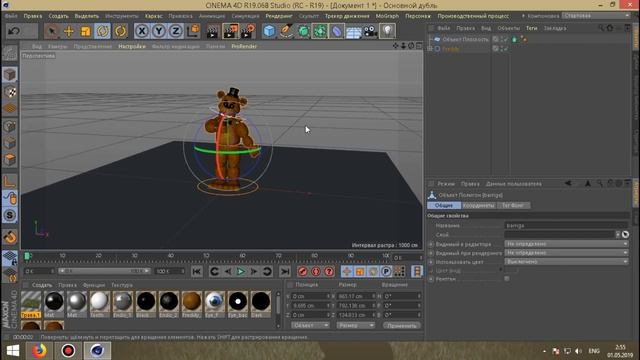Select Texture mode checkered icon
Image resolution: width=640 pixels, height=360 pixels.
tap(10, 92)
